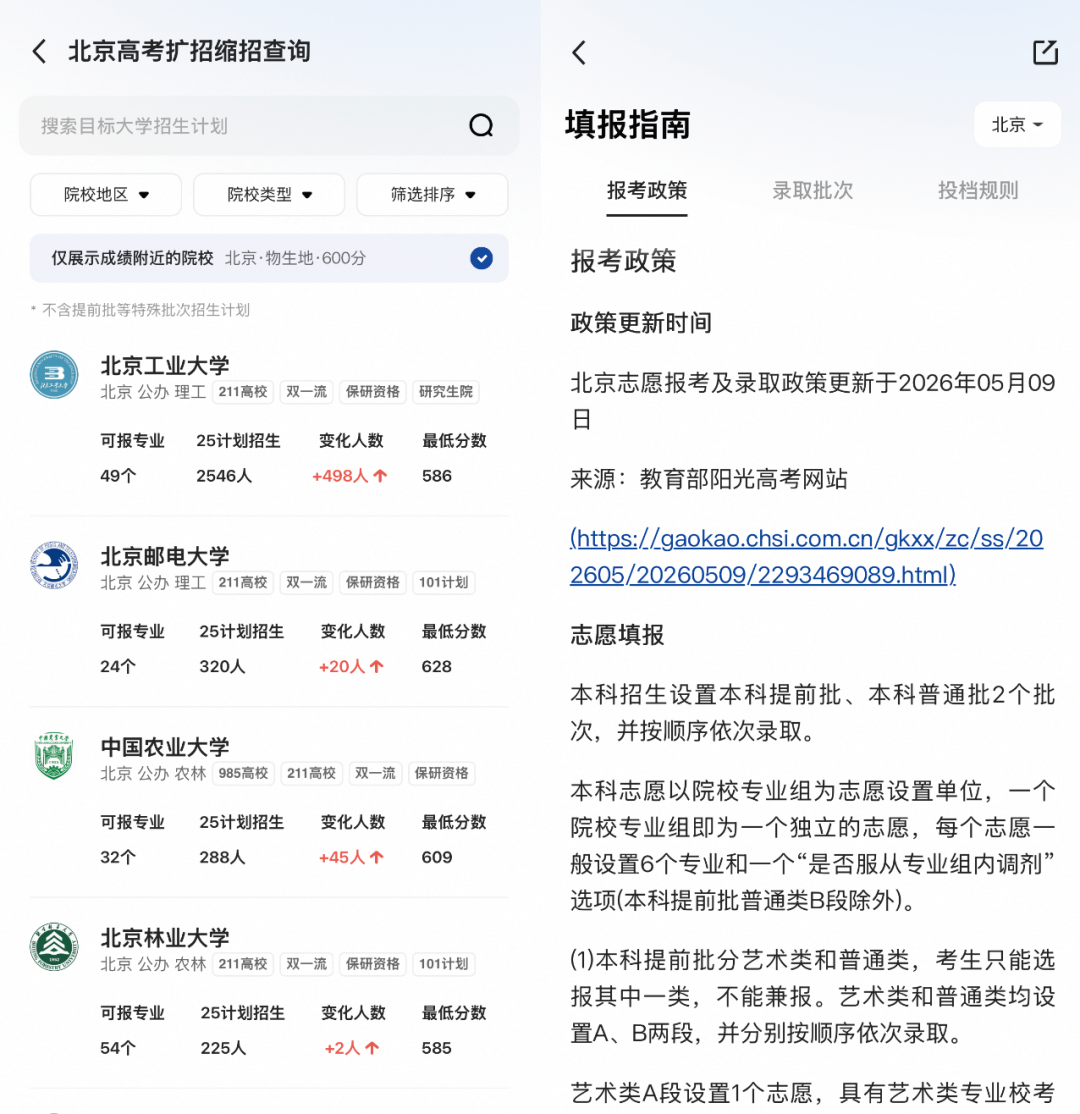
Task: Expand the 院校地区 filter dropdown
Action: click(106, 195)
